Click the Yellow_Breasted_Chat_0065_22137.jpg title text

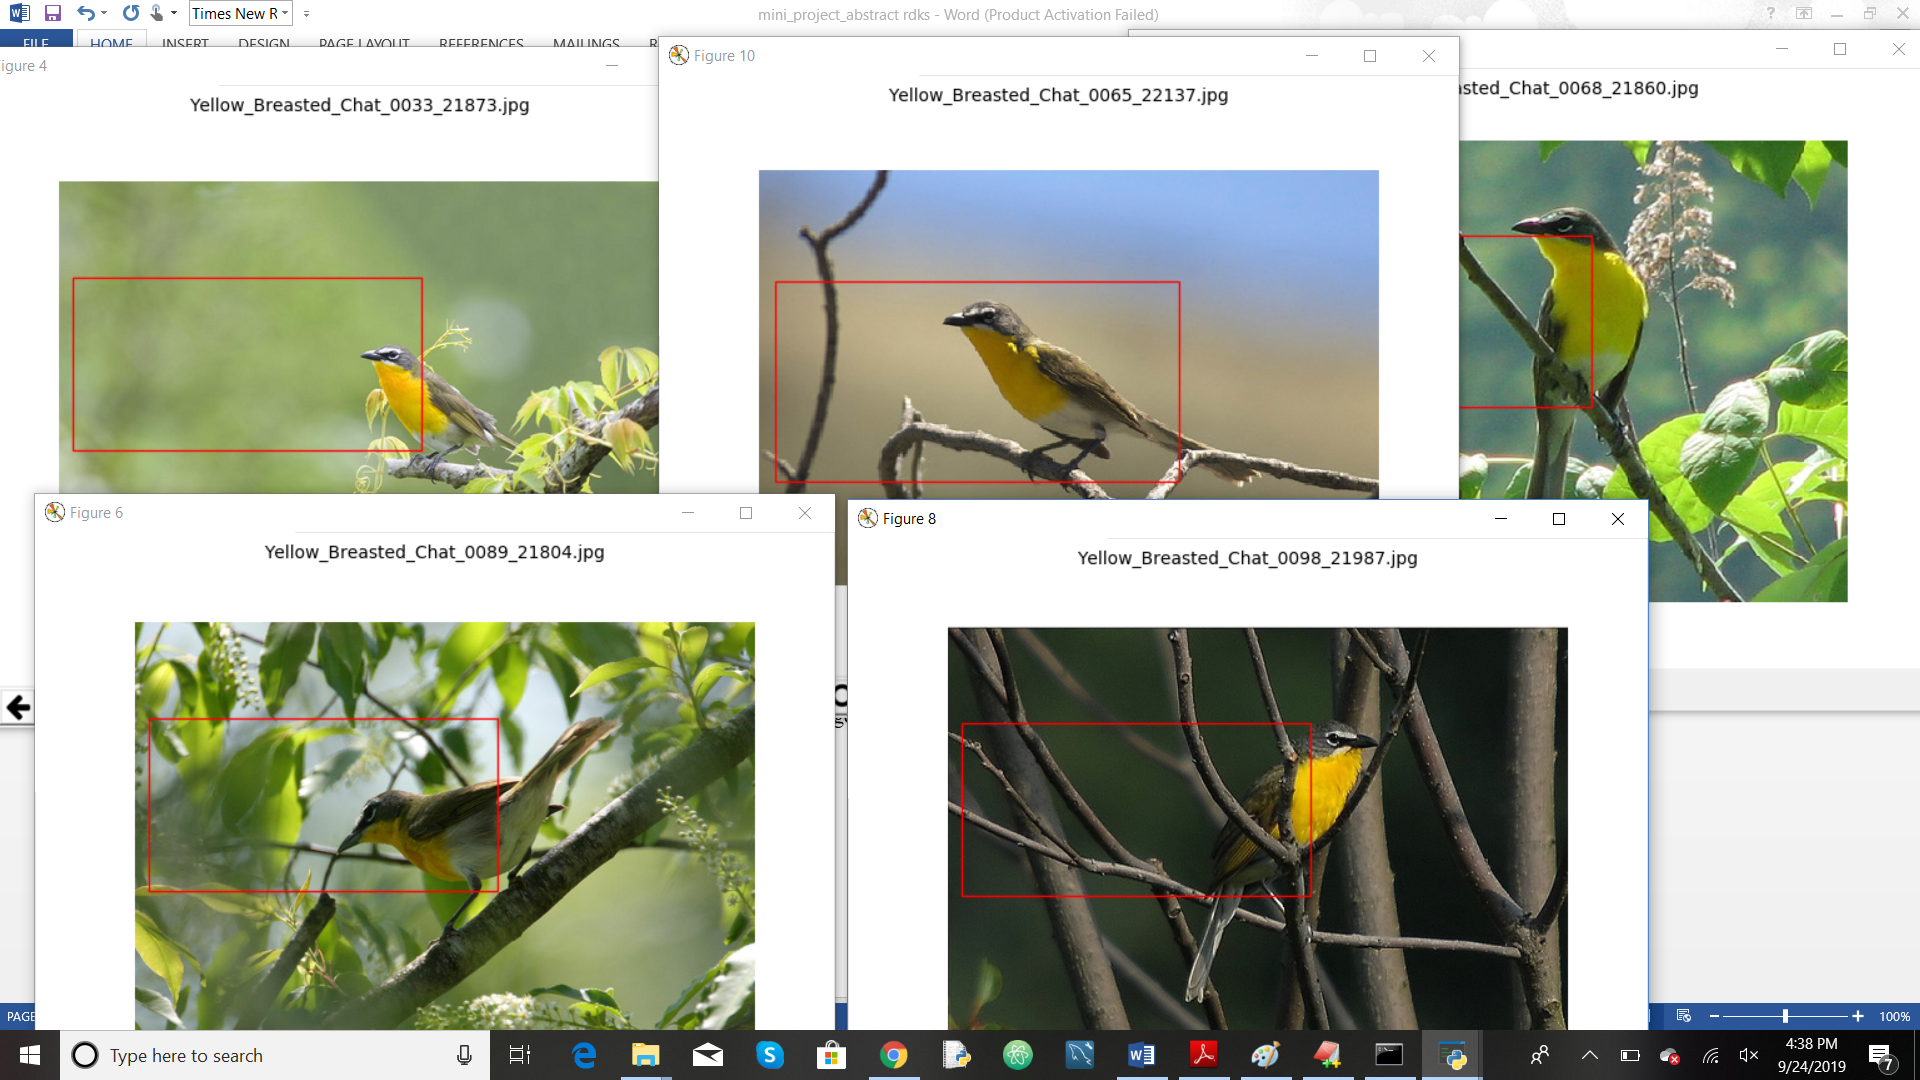pyautogui.click(x=1059, y=95)
